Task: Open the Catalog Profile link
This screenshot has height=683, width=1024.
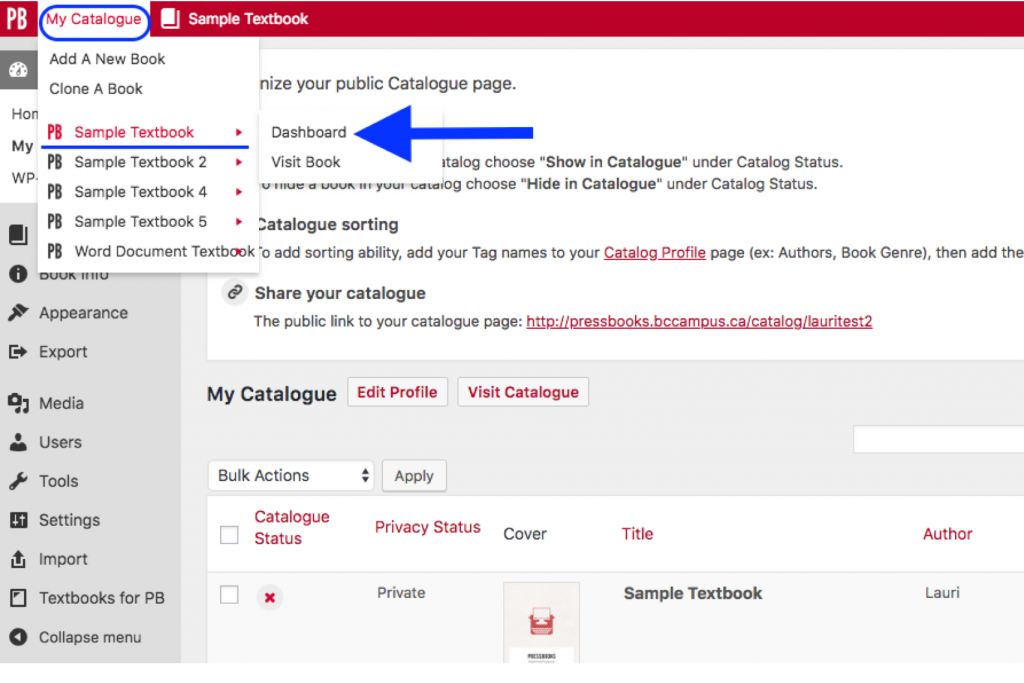Action: coord(654,253)
